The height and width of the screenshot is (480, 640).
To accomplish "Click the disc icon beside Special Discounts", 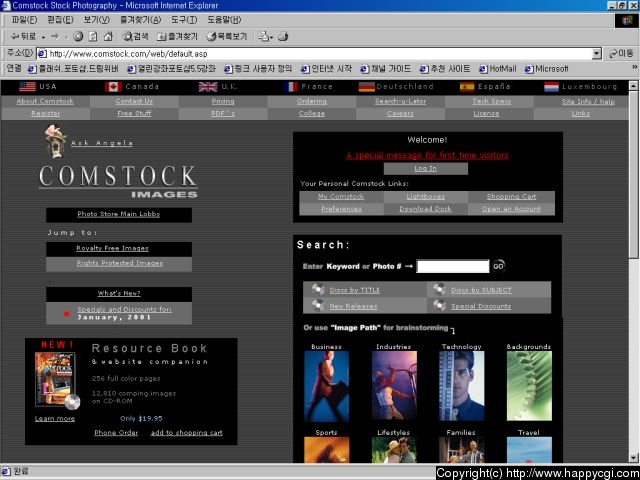I will tap(440, 305).
